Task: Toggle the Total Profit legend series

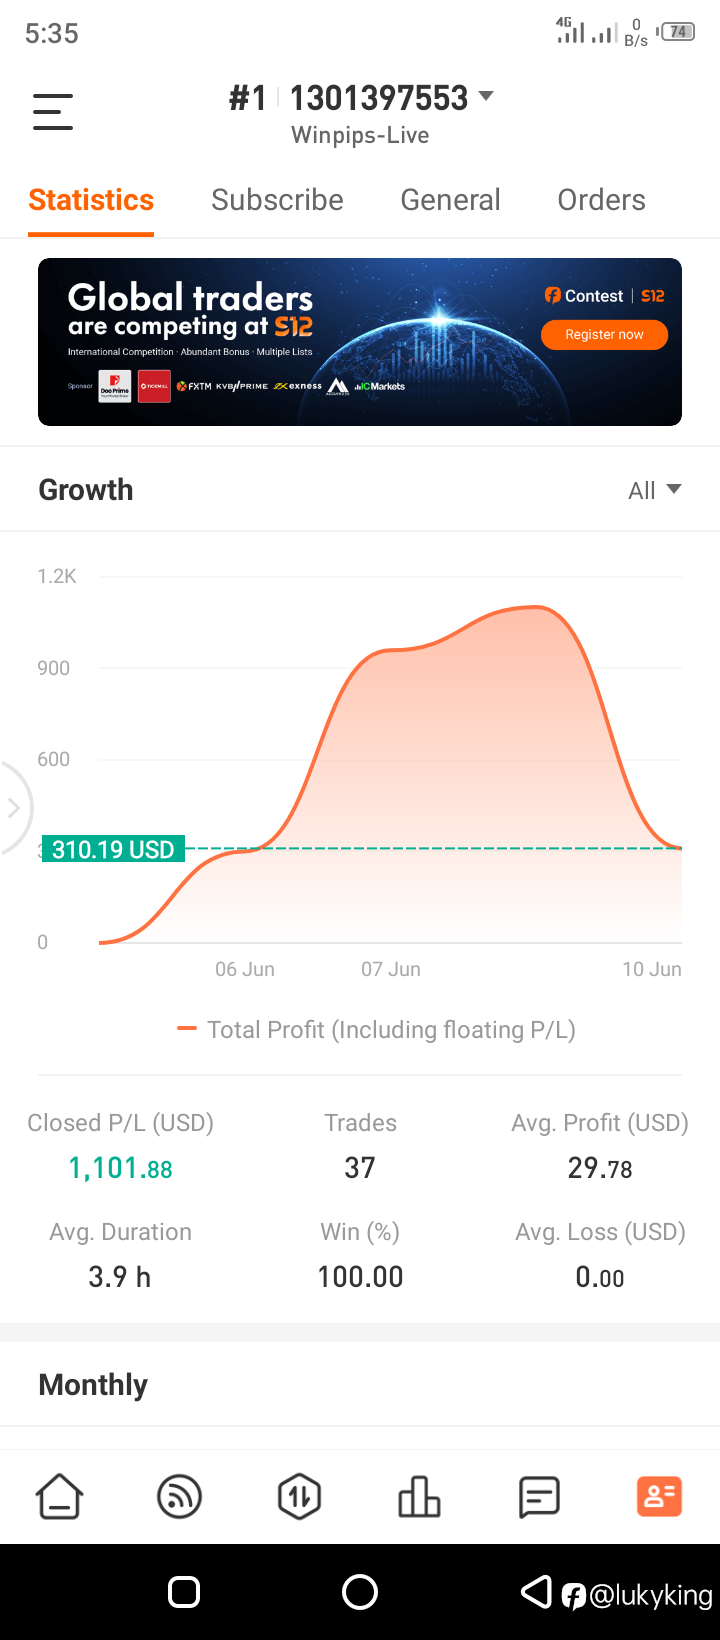Action: click(376, 1030)
